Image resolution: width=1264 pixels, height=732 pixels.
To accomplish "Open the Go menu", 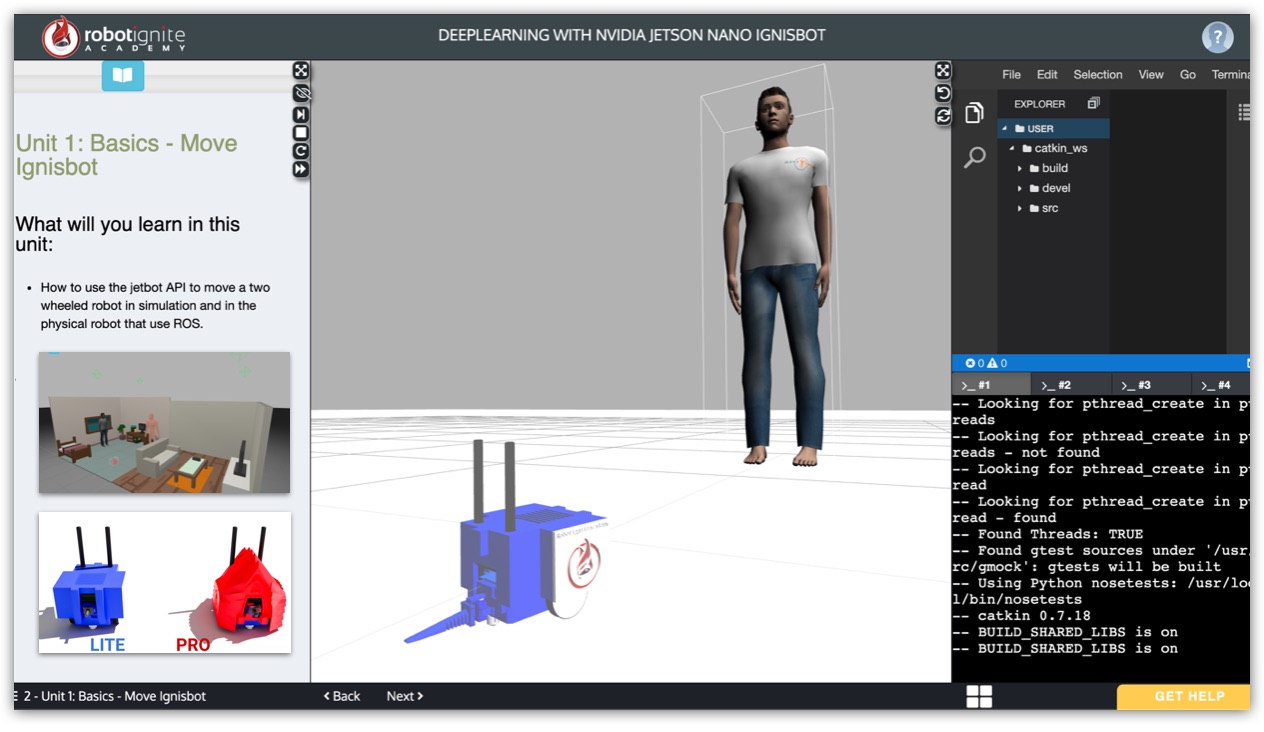I will pyautogui.click(x=1188, y=75).
